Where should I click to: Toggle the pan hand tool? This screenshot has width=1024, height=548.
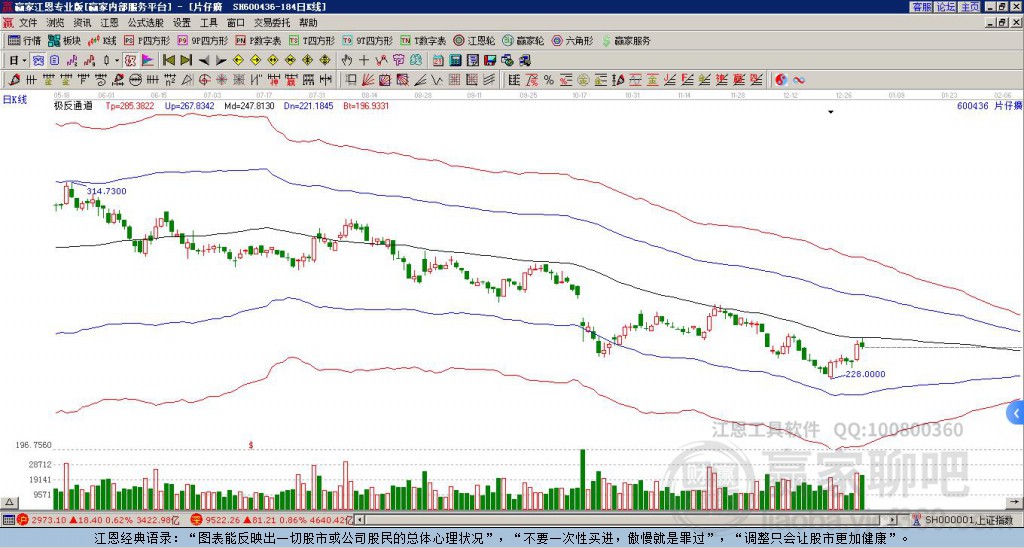pyautogui.click(x=347, y=60)
